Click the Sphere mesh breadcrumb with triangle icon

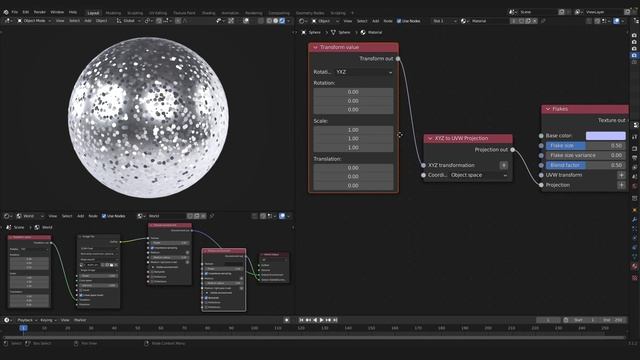pos(340,32)
